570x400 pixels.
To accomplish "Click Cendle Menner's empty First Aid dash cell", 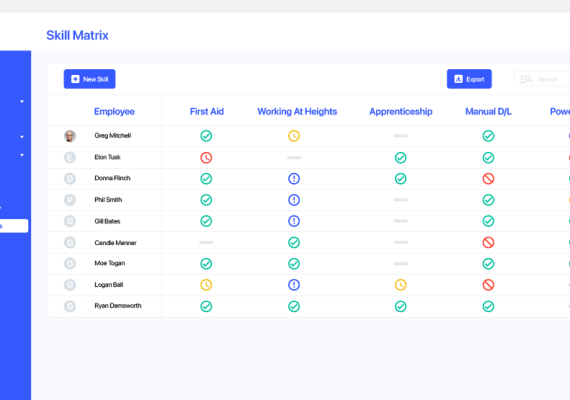I will pos(206,242).
